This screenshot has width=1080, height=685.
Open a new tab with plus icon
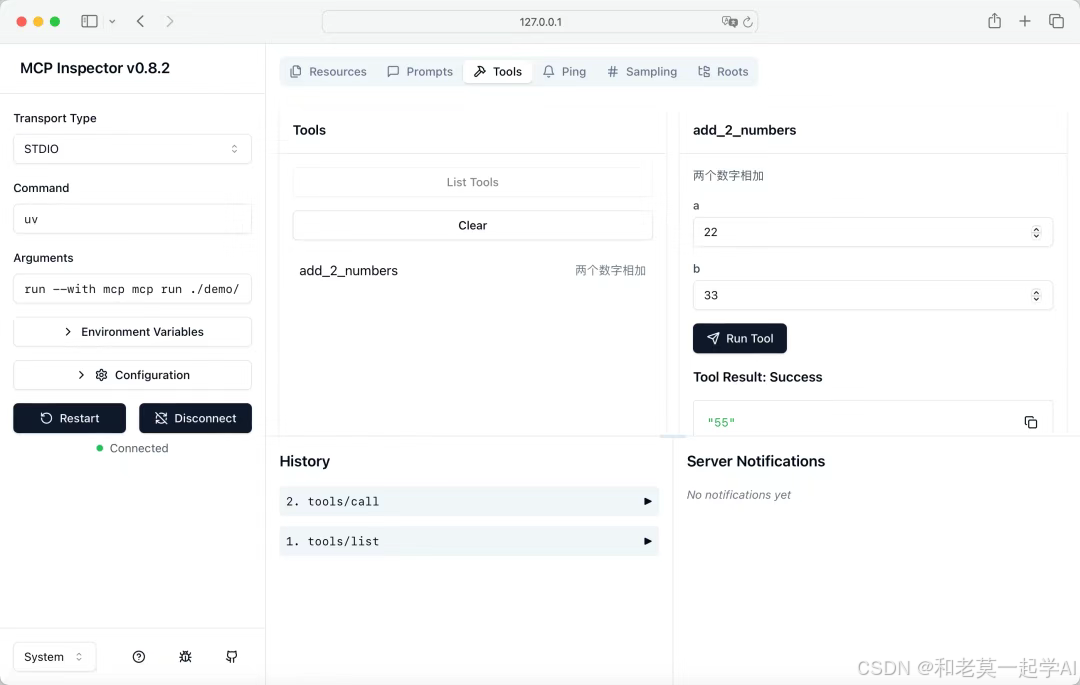pyautogui.click(x=1025, y=21)
